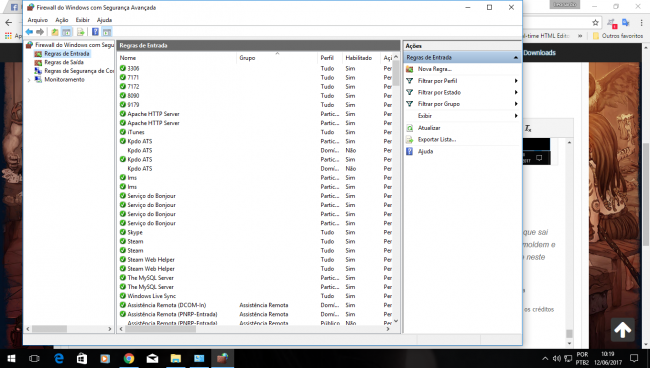Image resolution: width=650 pixels, height=368 pixels.
Task: Select the 3306 inbound rule
Action: (133, 68)
